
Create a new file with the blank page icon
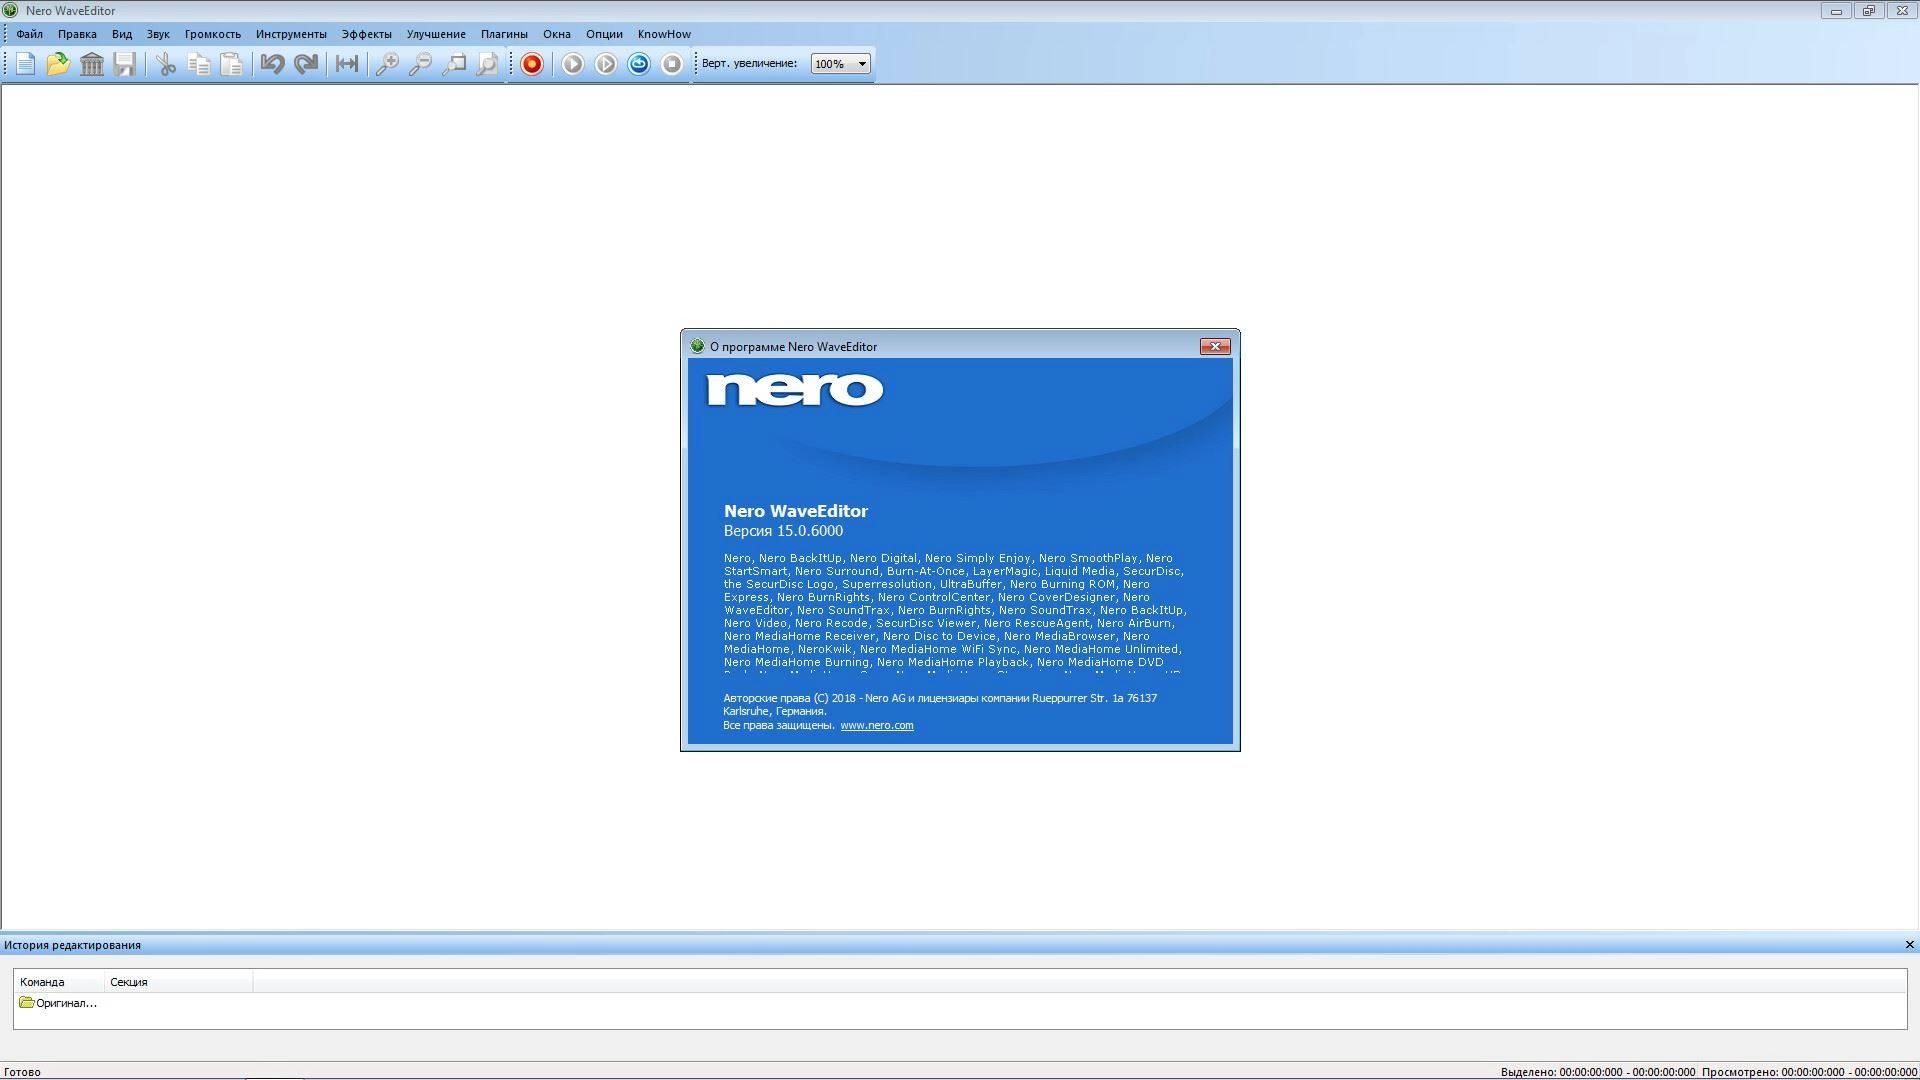click(25, 64)
